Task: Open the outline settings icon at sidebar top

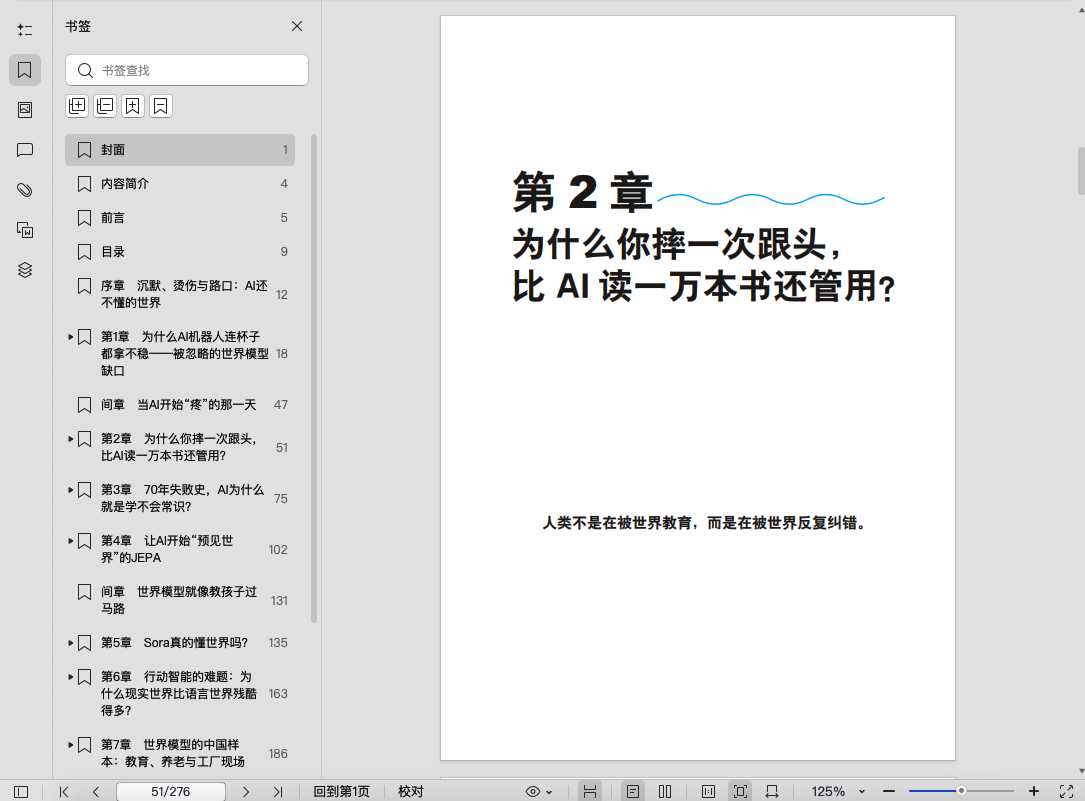Action: pyautogui.click(x=25, y=30)
